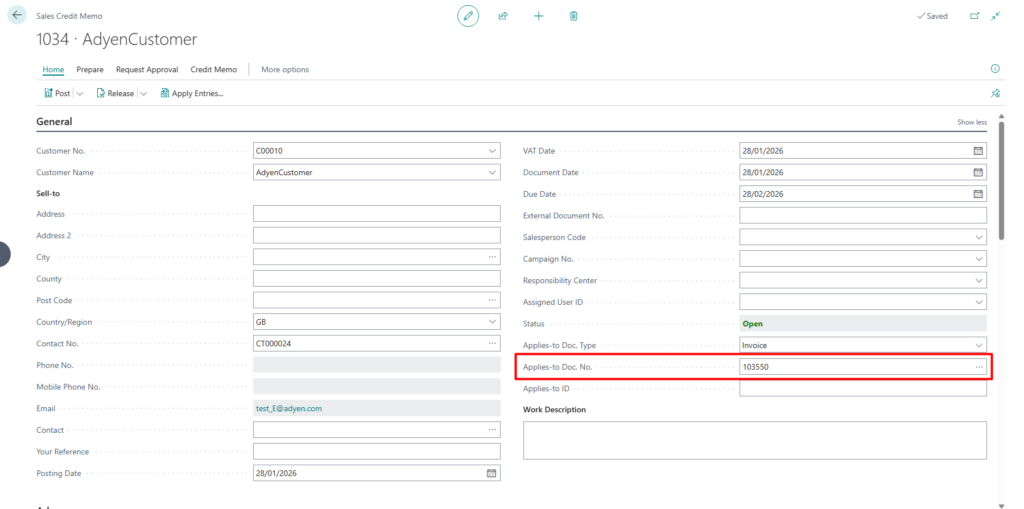
Task: Click the test_E@adyen.com email link
Action: [x=288, y=408]
